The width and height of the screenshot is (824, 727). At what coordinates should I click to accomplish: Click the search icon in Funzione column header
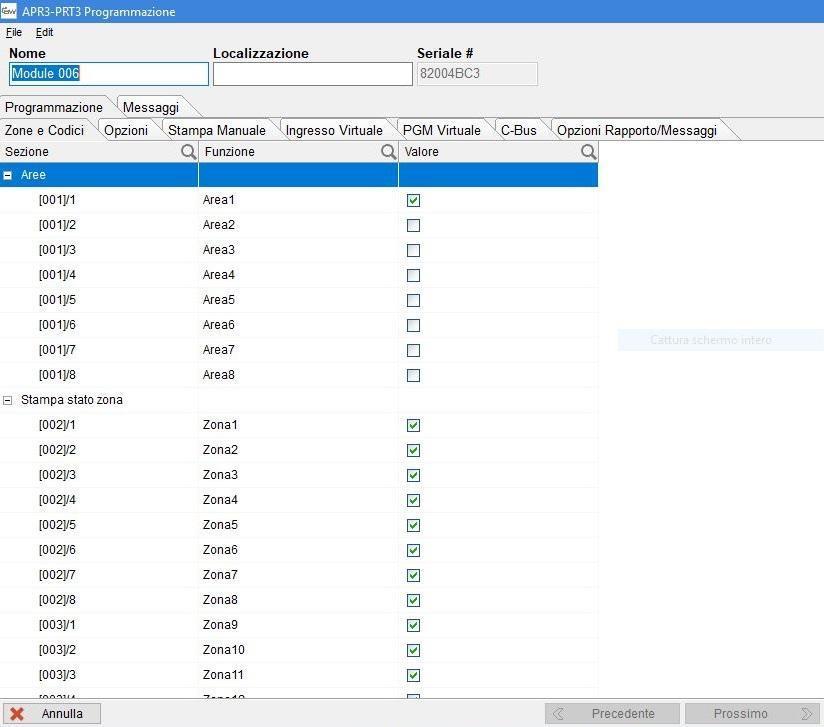[388, 152]
